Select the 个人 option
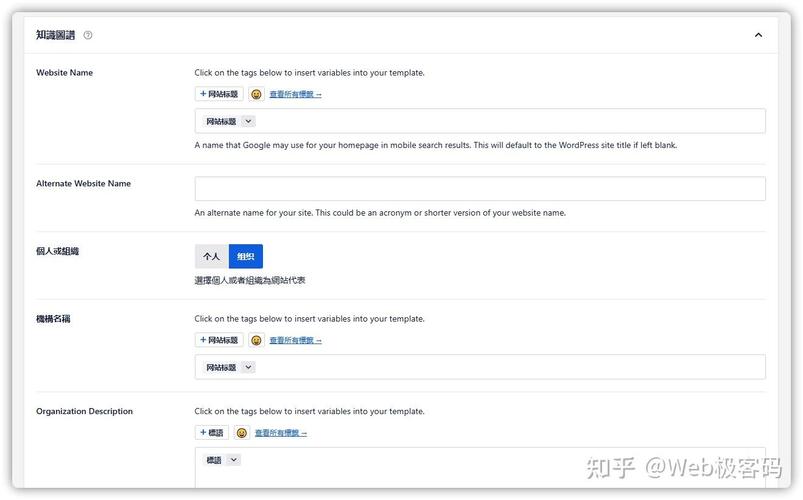The width and height of the screenshot is (803, 500). pyautogui.click(x=212, y=256)
